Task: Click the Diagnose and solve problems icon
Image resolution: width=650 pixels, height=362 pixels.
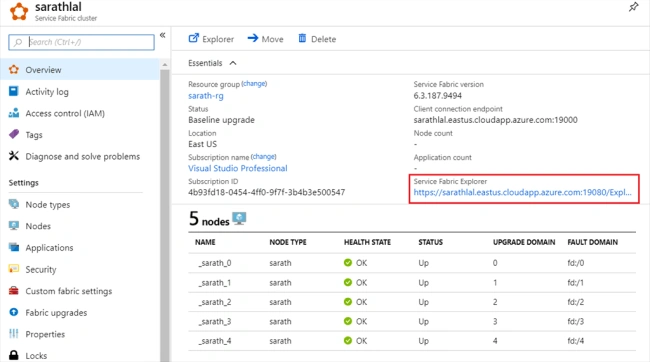Action: [x=14, y=156]
